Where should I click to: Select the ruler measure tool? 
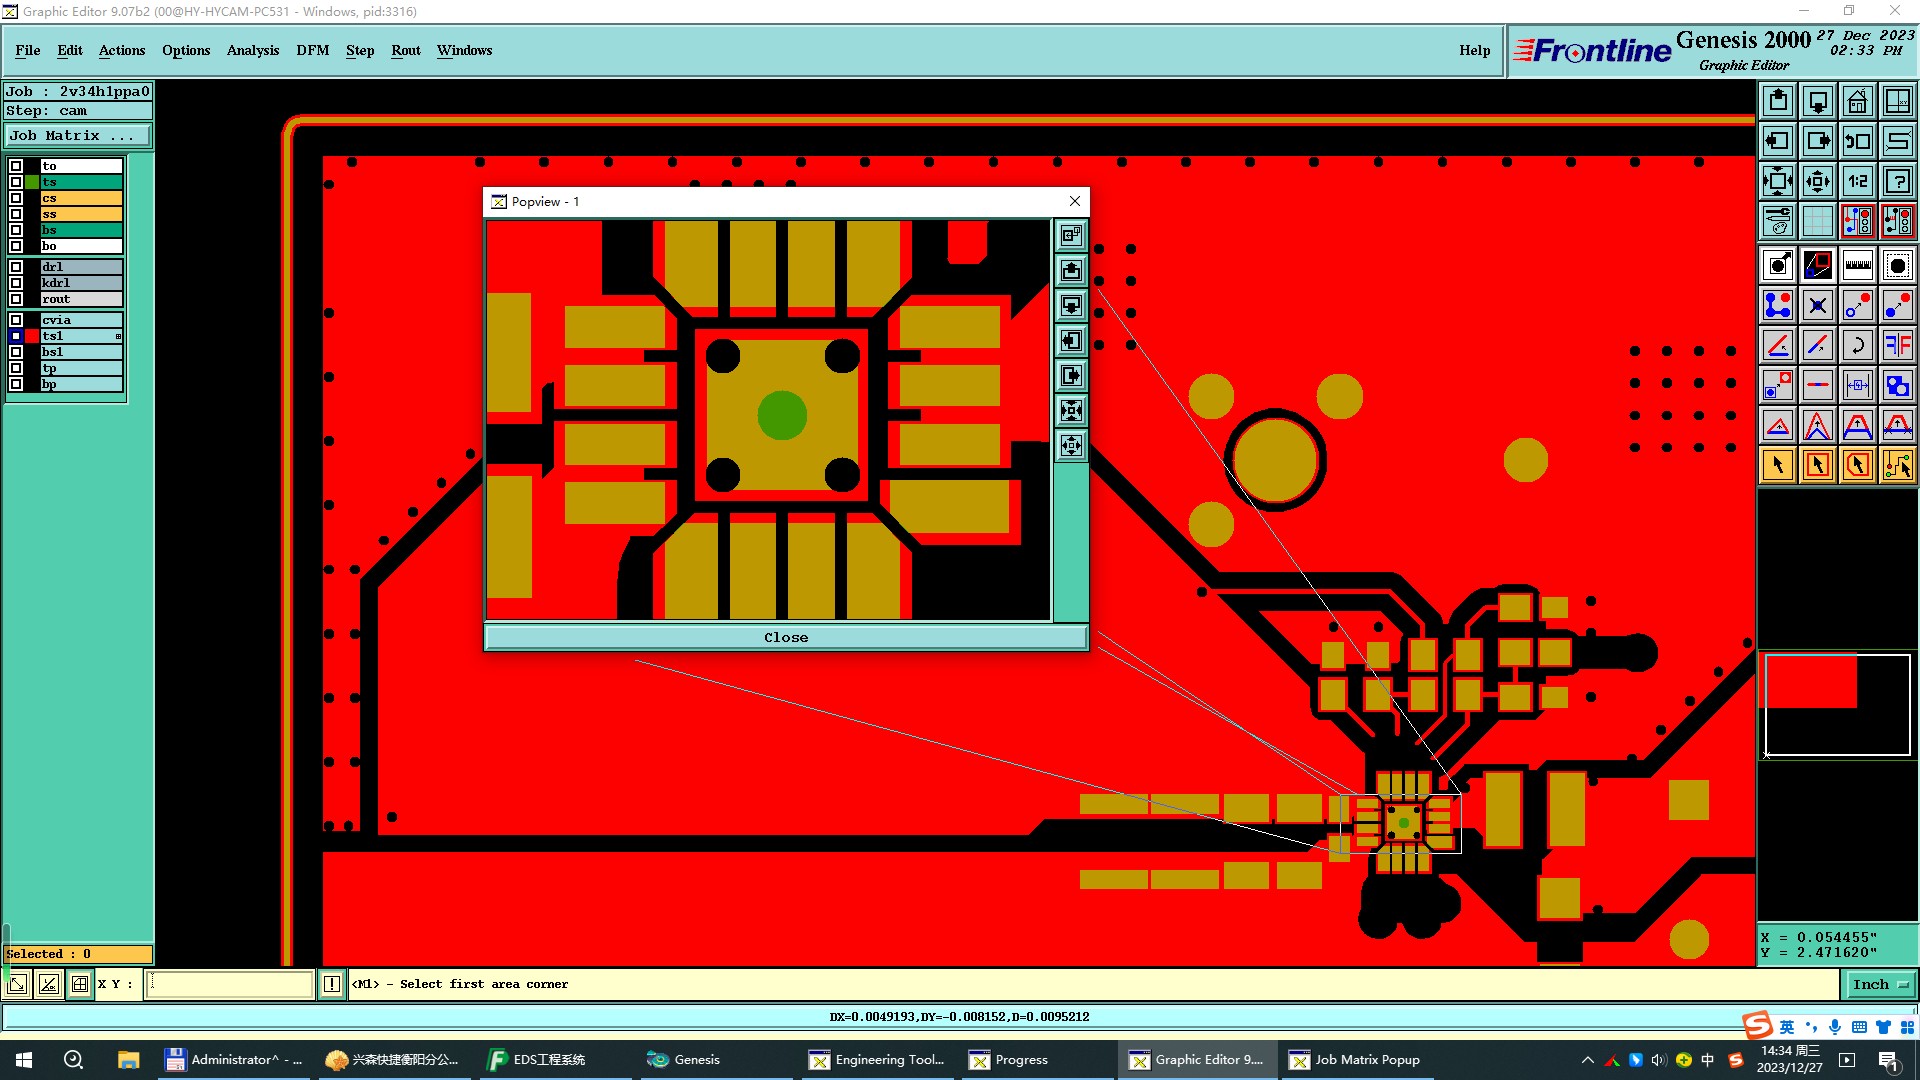[1857, 265]
